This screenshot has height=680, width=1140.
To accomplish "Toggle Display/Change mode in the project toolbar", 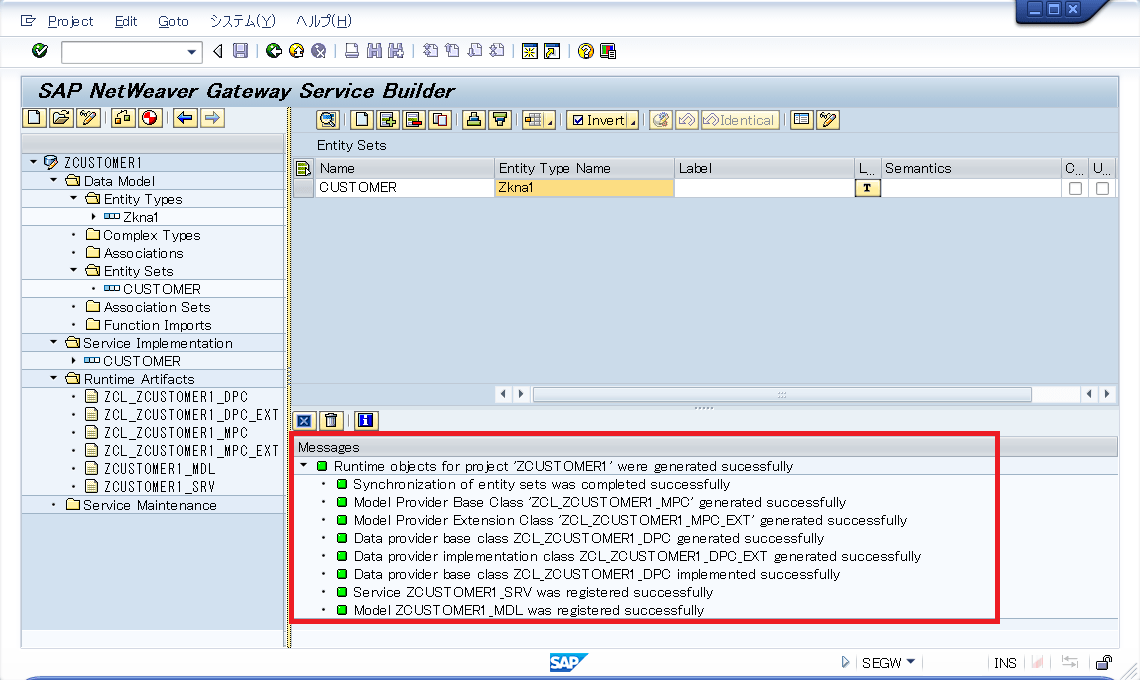I will pos(89,118).
